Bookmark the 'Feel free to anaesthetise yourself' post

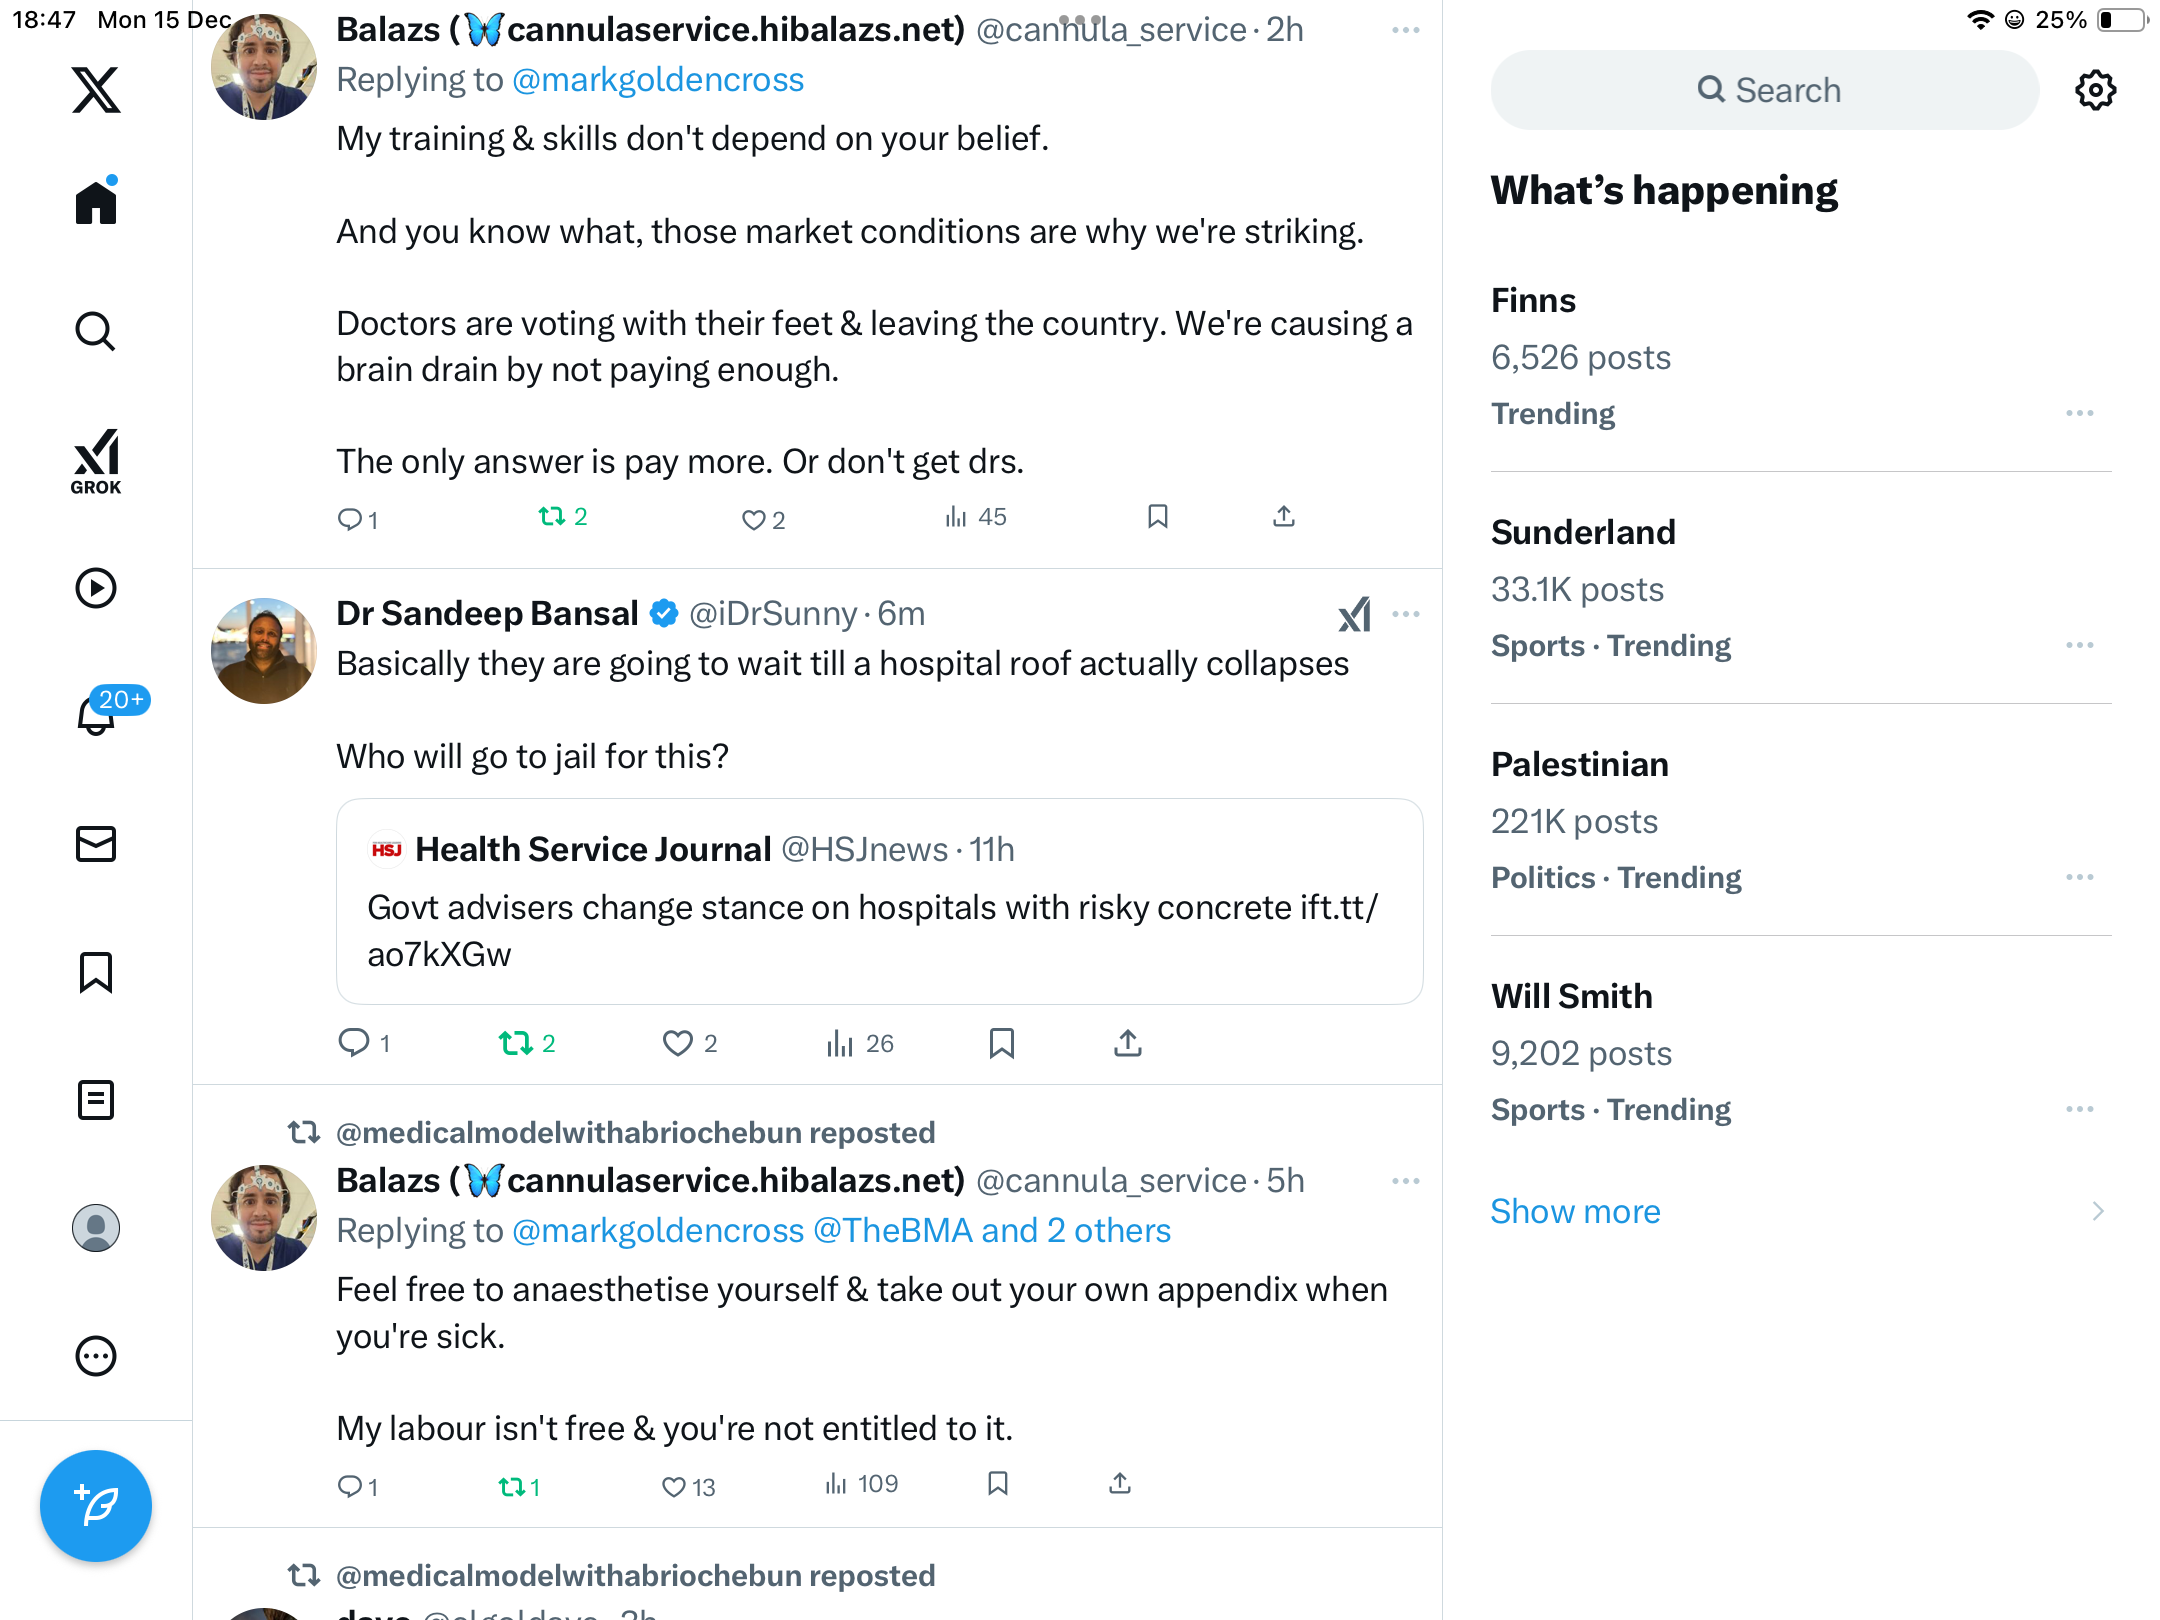(x=997, y=1484)
